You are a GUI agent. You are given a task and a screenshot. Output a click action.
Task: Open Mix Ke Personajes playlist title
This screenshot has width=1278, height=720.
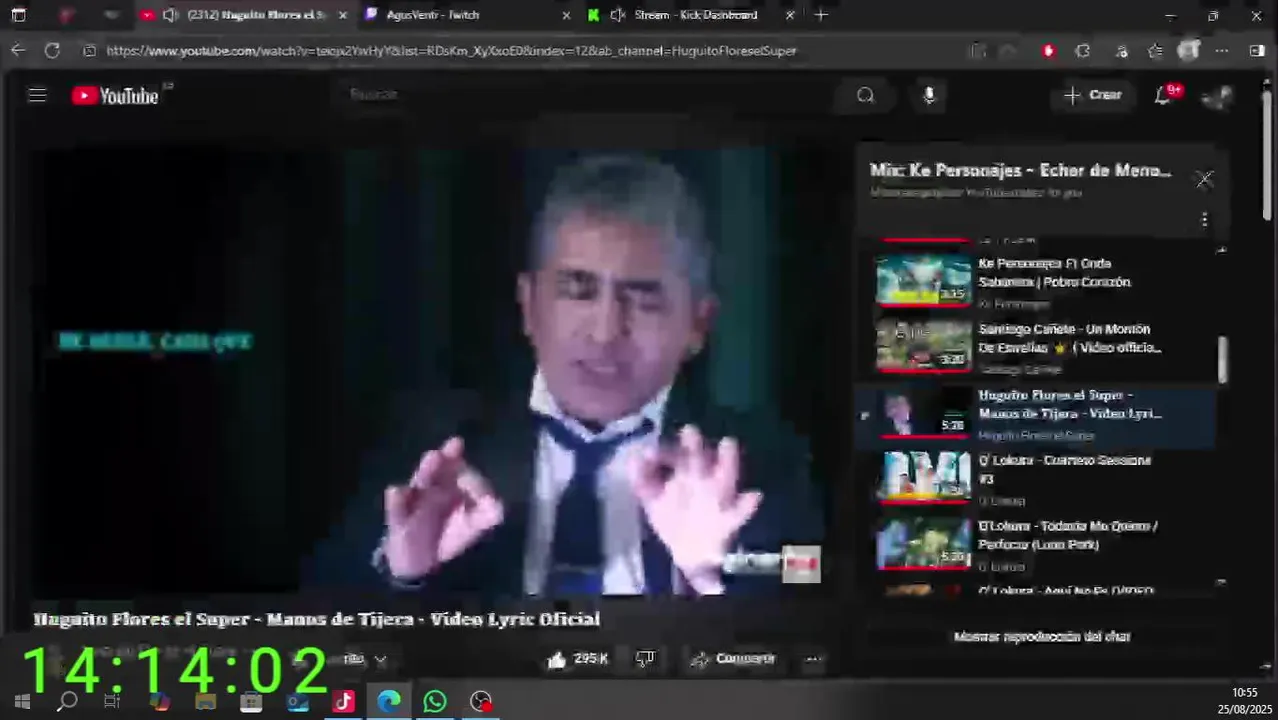[x=1020, y=170]
